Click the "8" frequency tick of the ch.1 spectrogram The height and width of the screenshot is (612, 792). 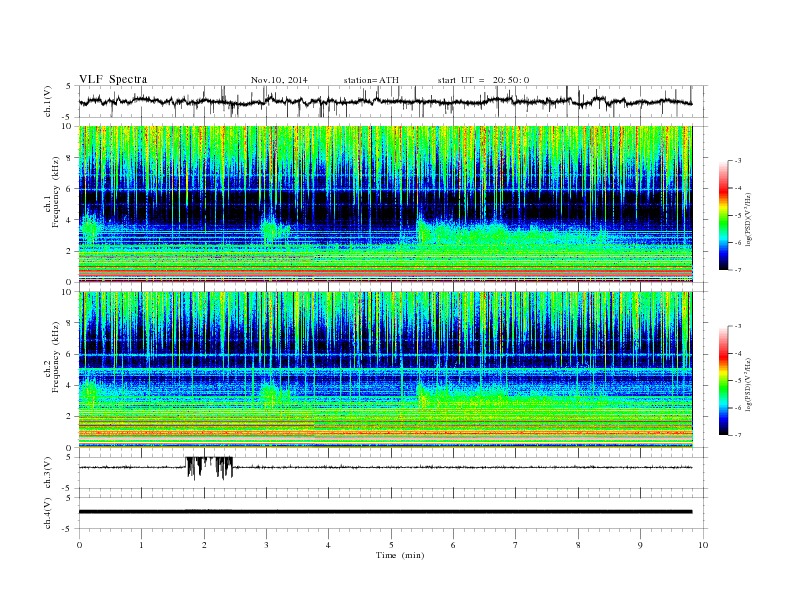tap(69, 158)
